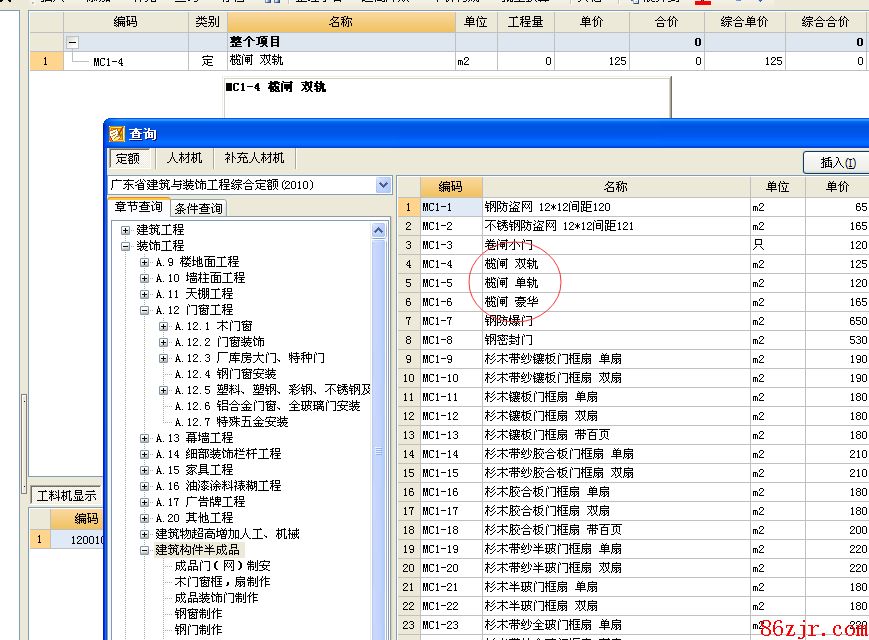The image size is (869, 640).
Task: Click scroll-up arrow in chapter tree
Action: click(x=379, y=230)
